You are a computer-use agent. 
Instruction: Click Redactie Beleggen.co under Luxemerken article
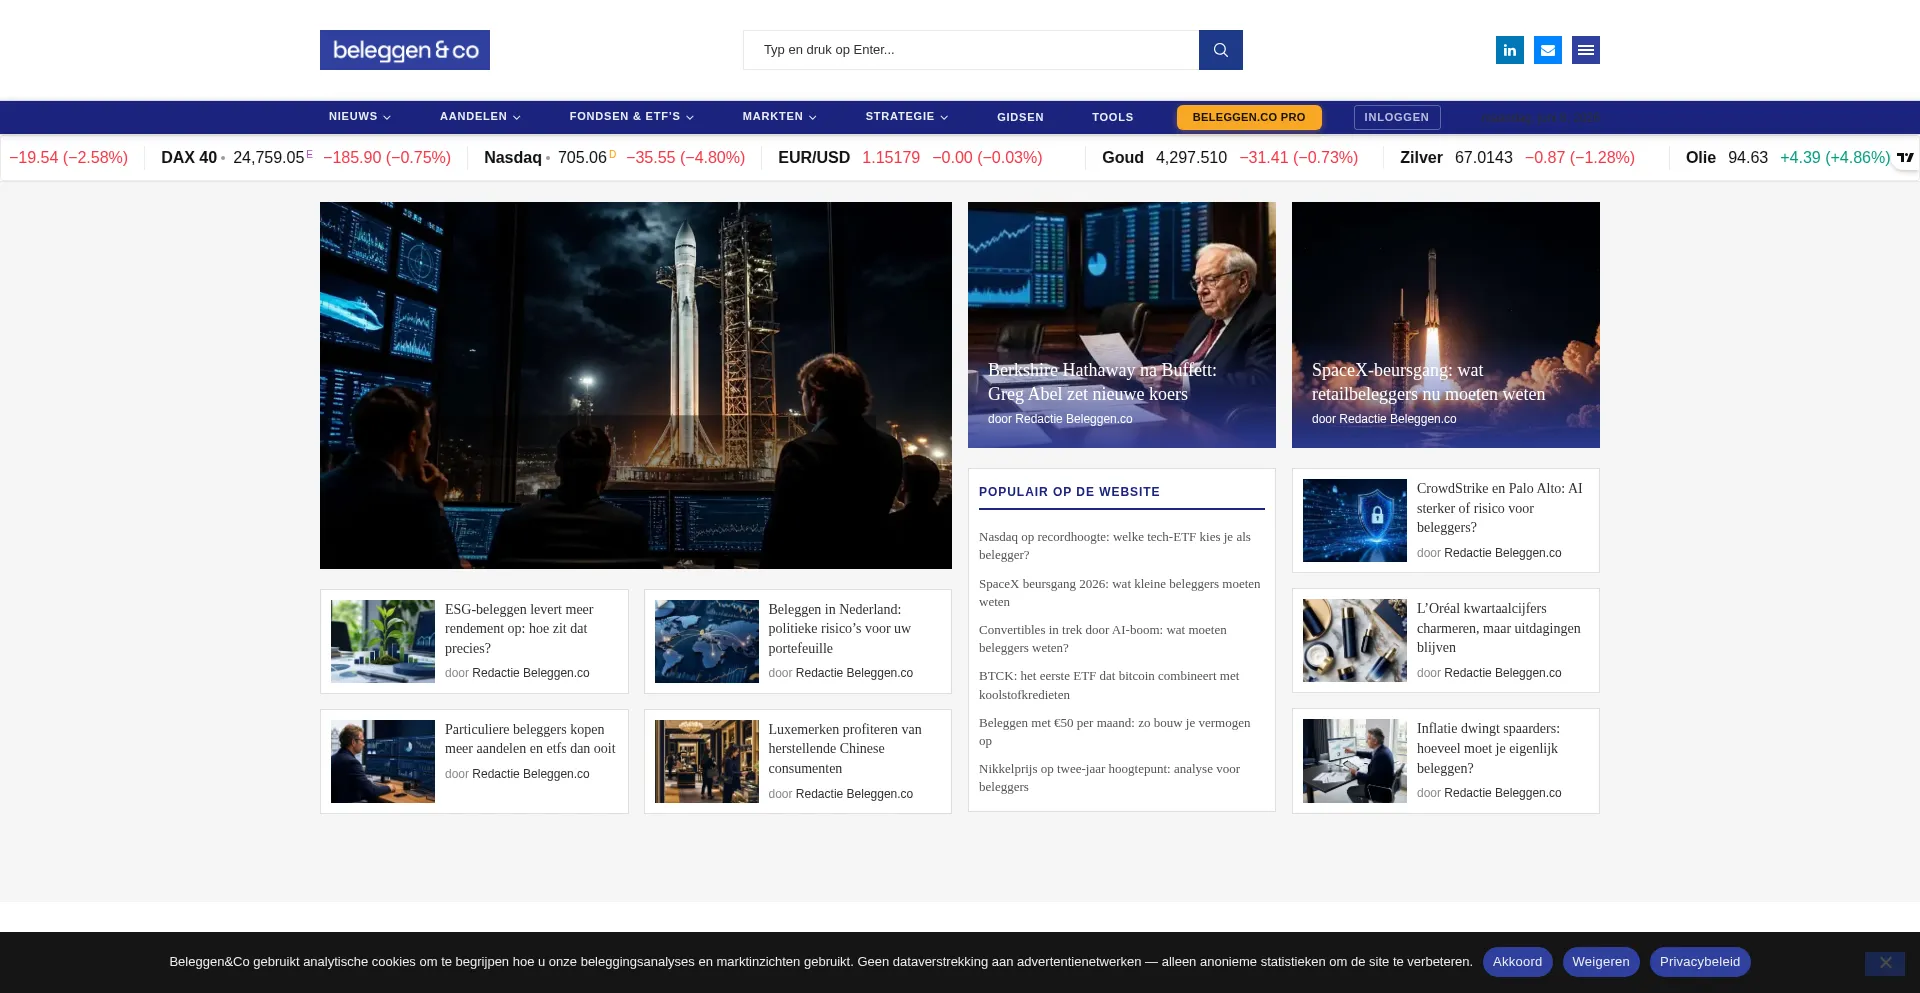click(854, 794)
